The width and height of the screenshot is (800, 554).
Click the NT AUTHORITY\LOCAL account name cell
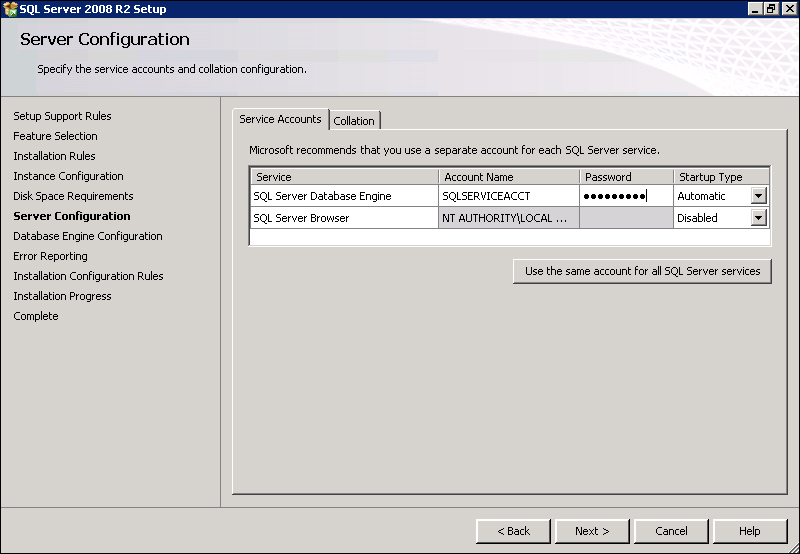(509, 218)
